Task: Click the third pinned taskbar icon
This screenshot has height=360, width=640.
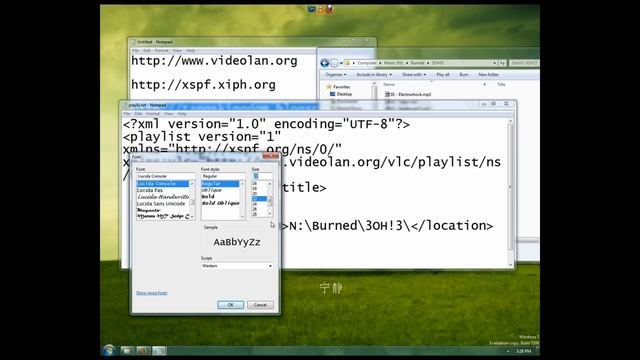Action: pyautogui.click(x=159, y=351)
